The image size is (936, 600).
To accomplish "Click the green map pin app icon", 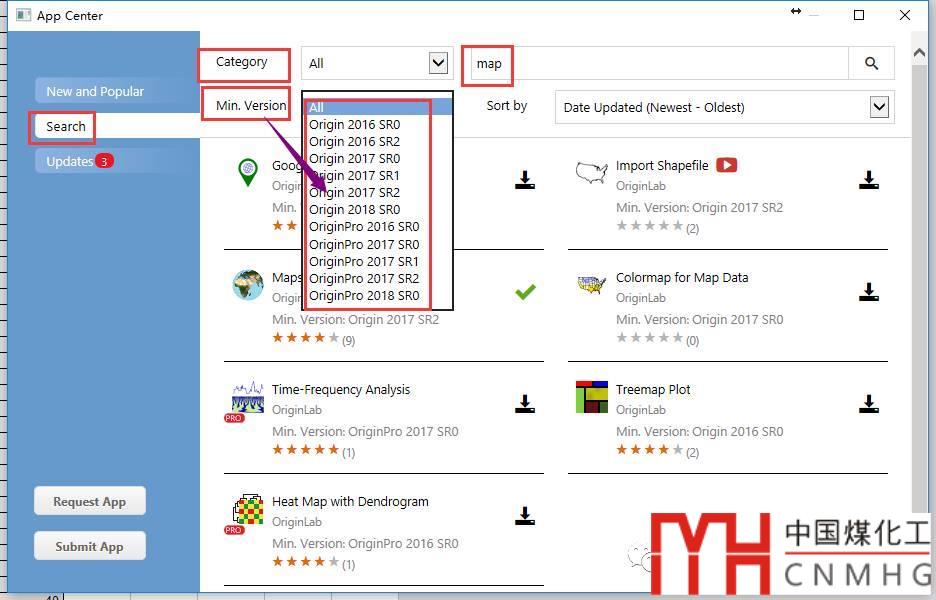I will pos(248,172).
